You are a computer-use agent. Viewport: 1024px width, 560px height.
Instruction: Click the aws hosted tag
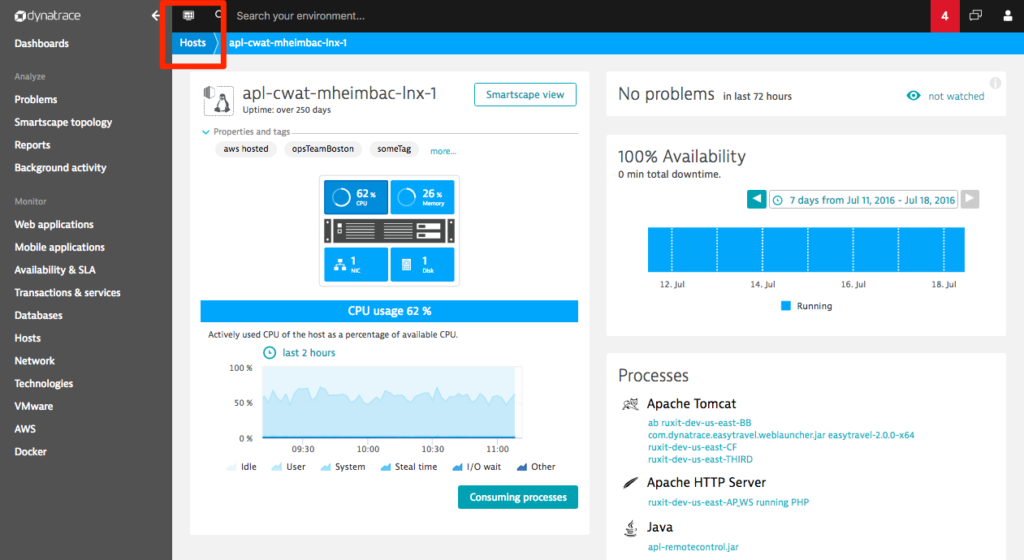coord(246,149)
